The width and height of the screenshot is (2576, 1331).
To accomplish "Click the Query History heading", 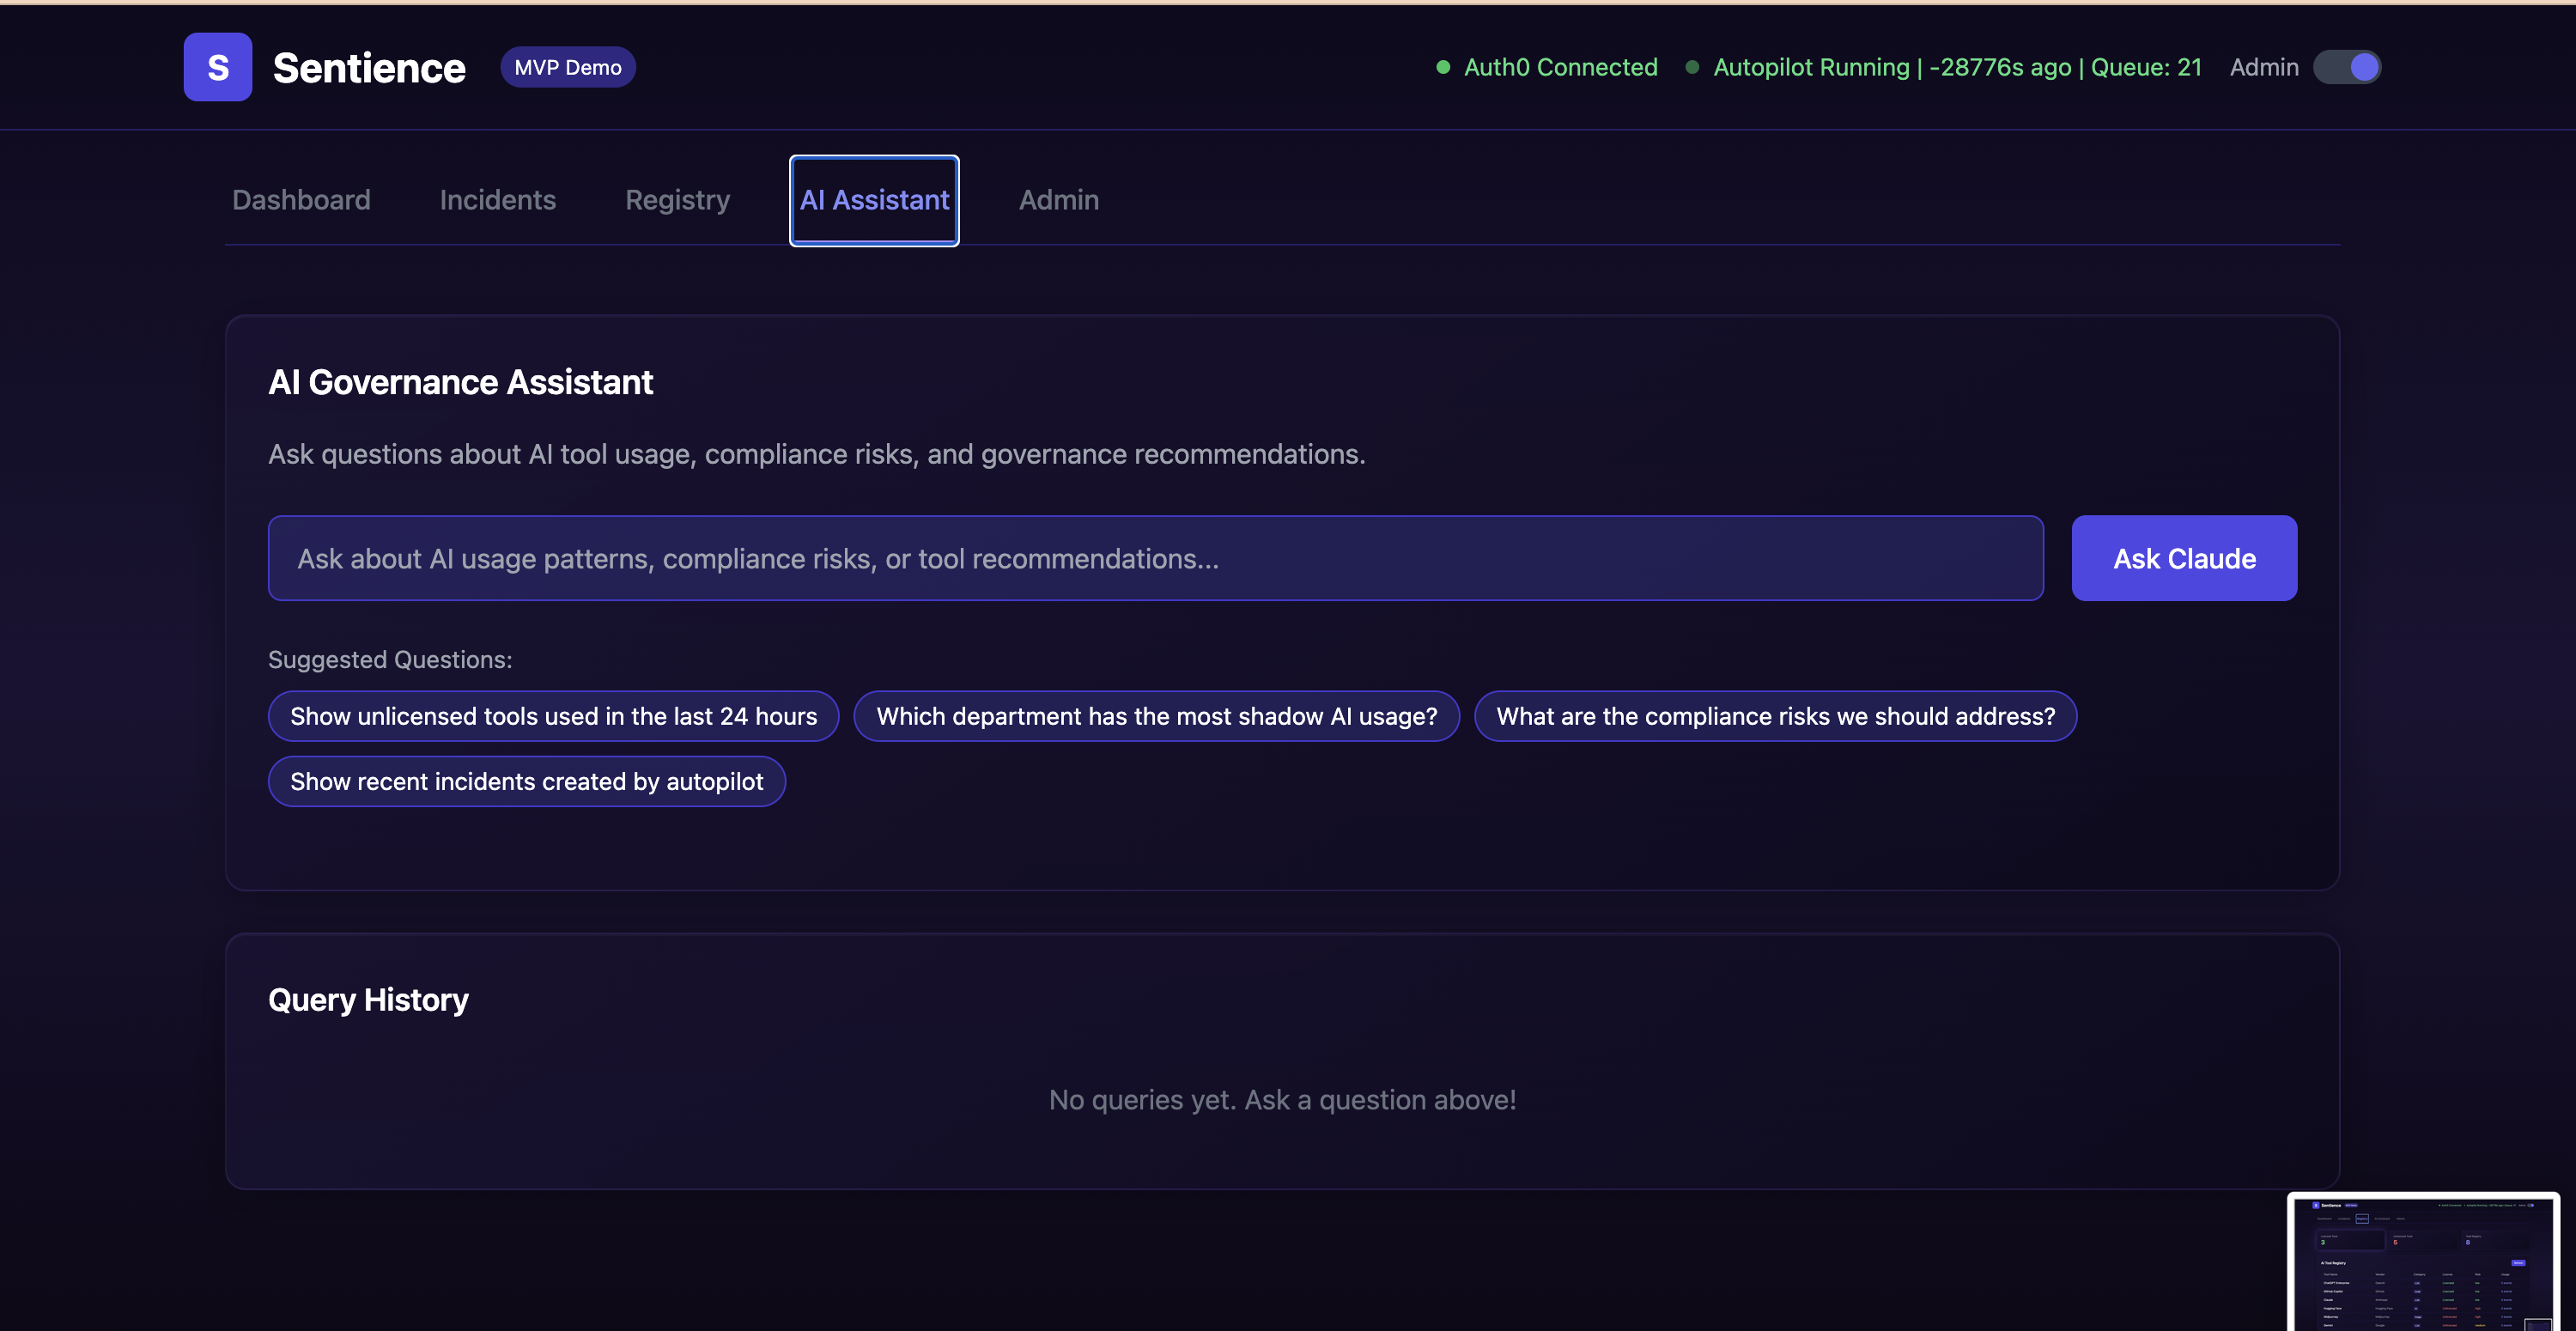I will (x=368, y=999).
